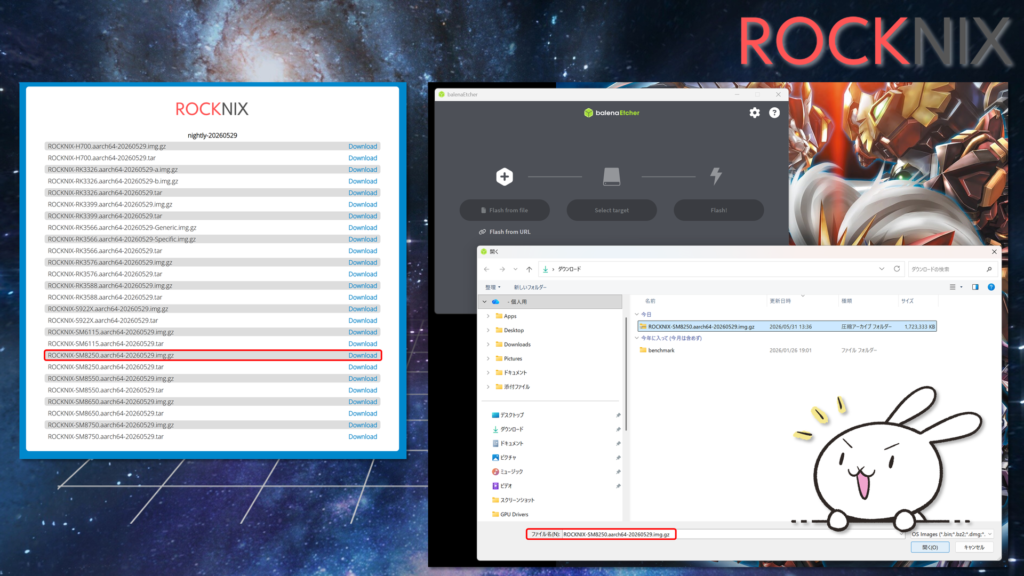Screen dimensions: 1024x576
Task: Open balenaEtcher settings gear icon
Action: [x=754, y=112]
